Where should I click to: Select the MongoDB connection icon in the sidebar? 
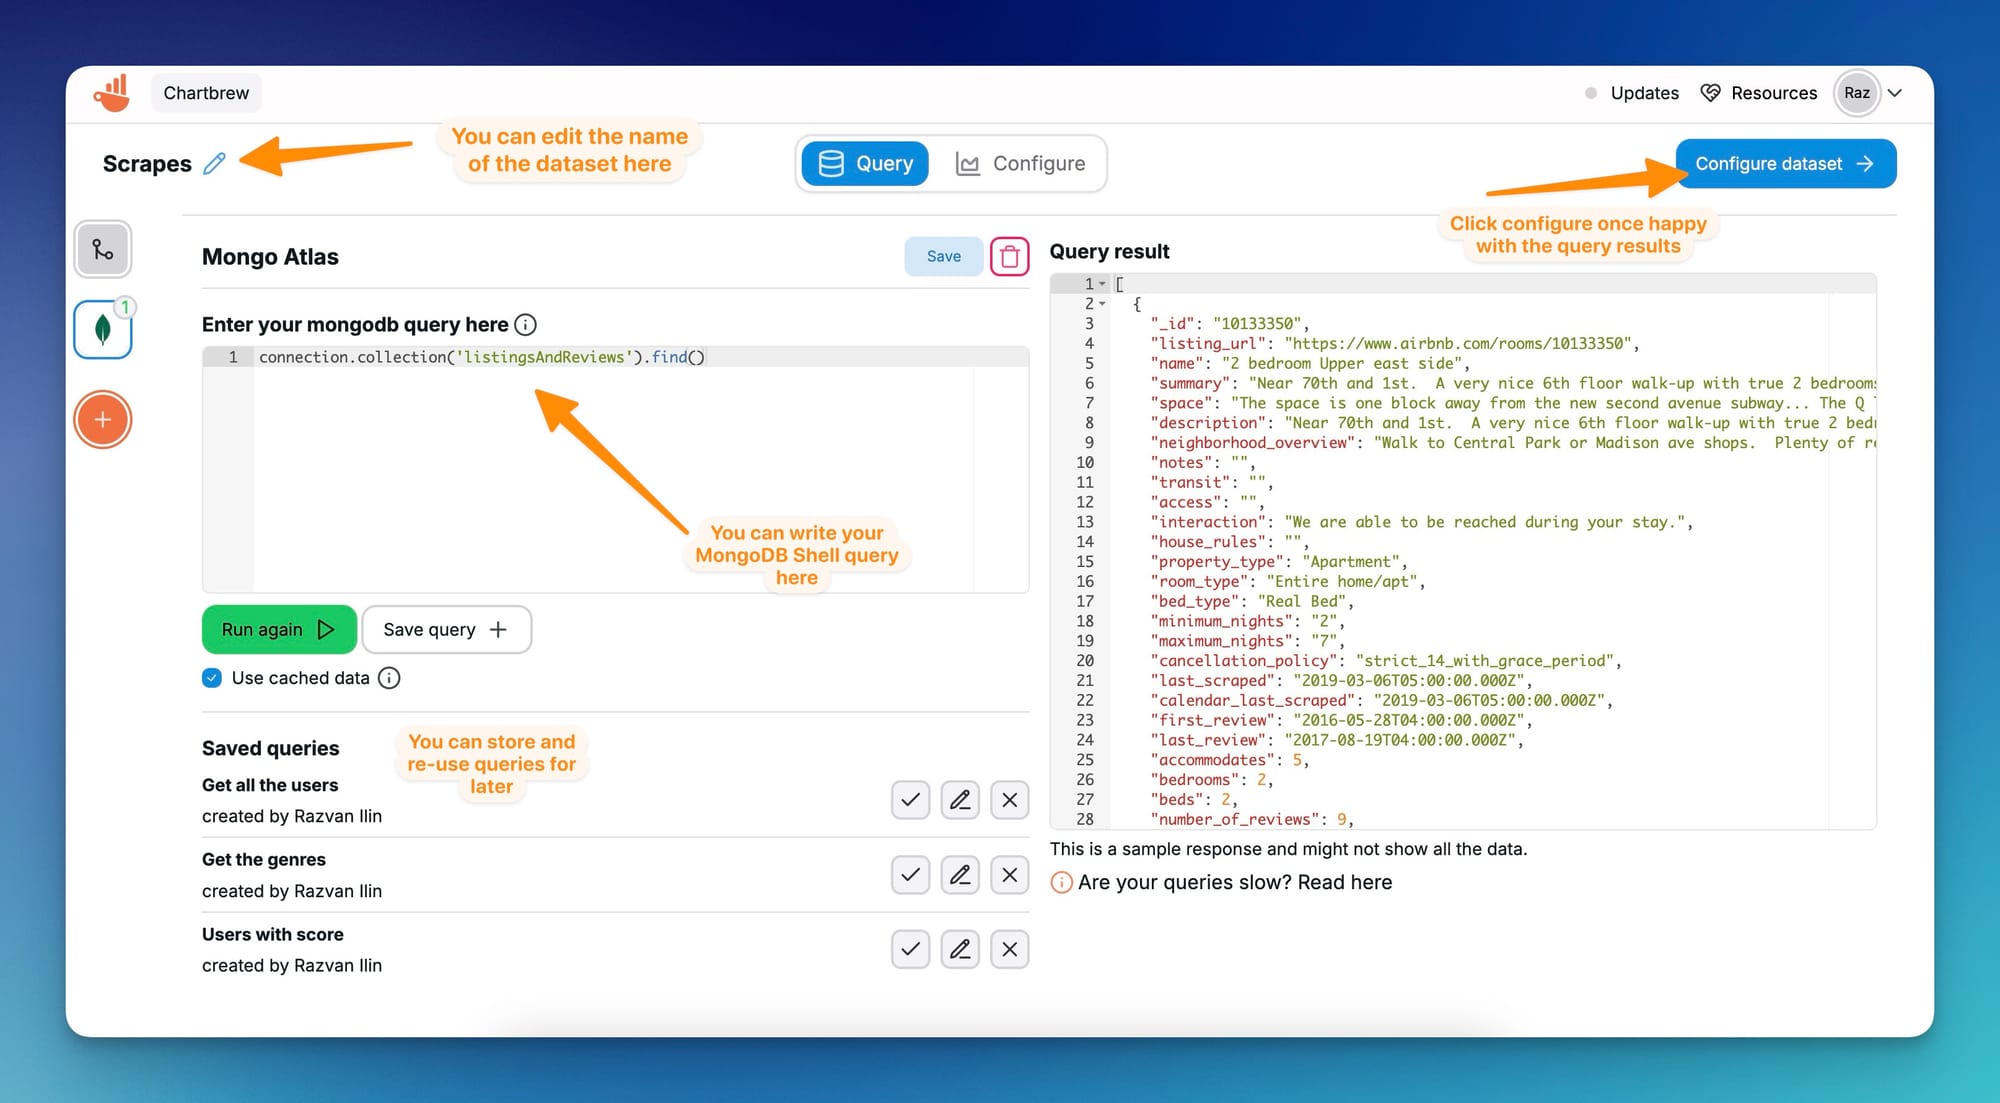tap(102, 330)
